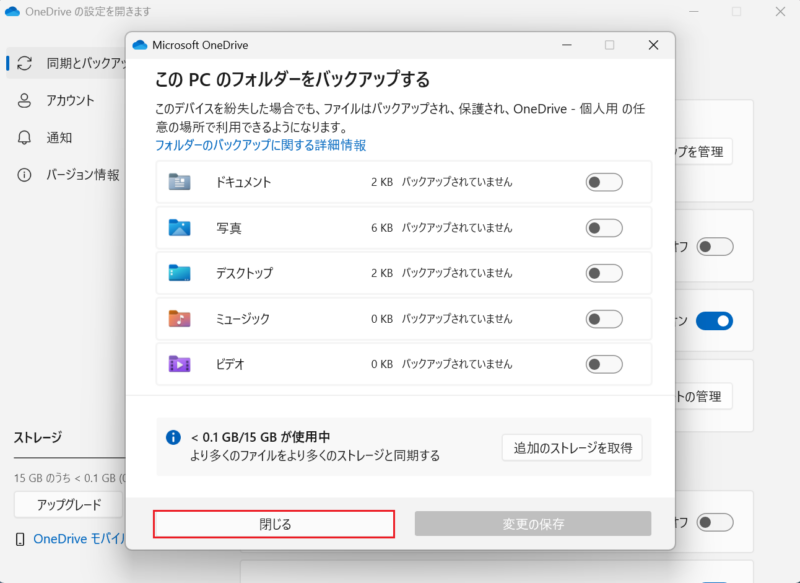Close the OneDrive settings window behind
Screen dimensions: 800x583
tap(780, 11)
